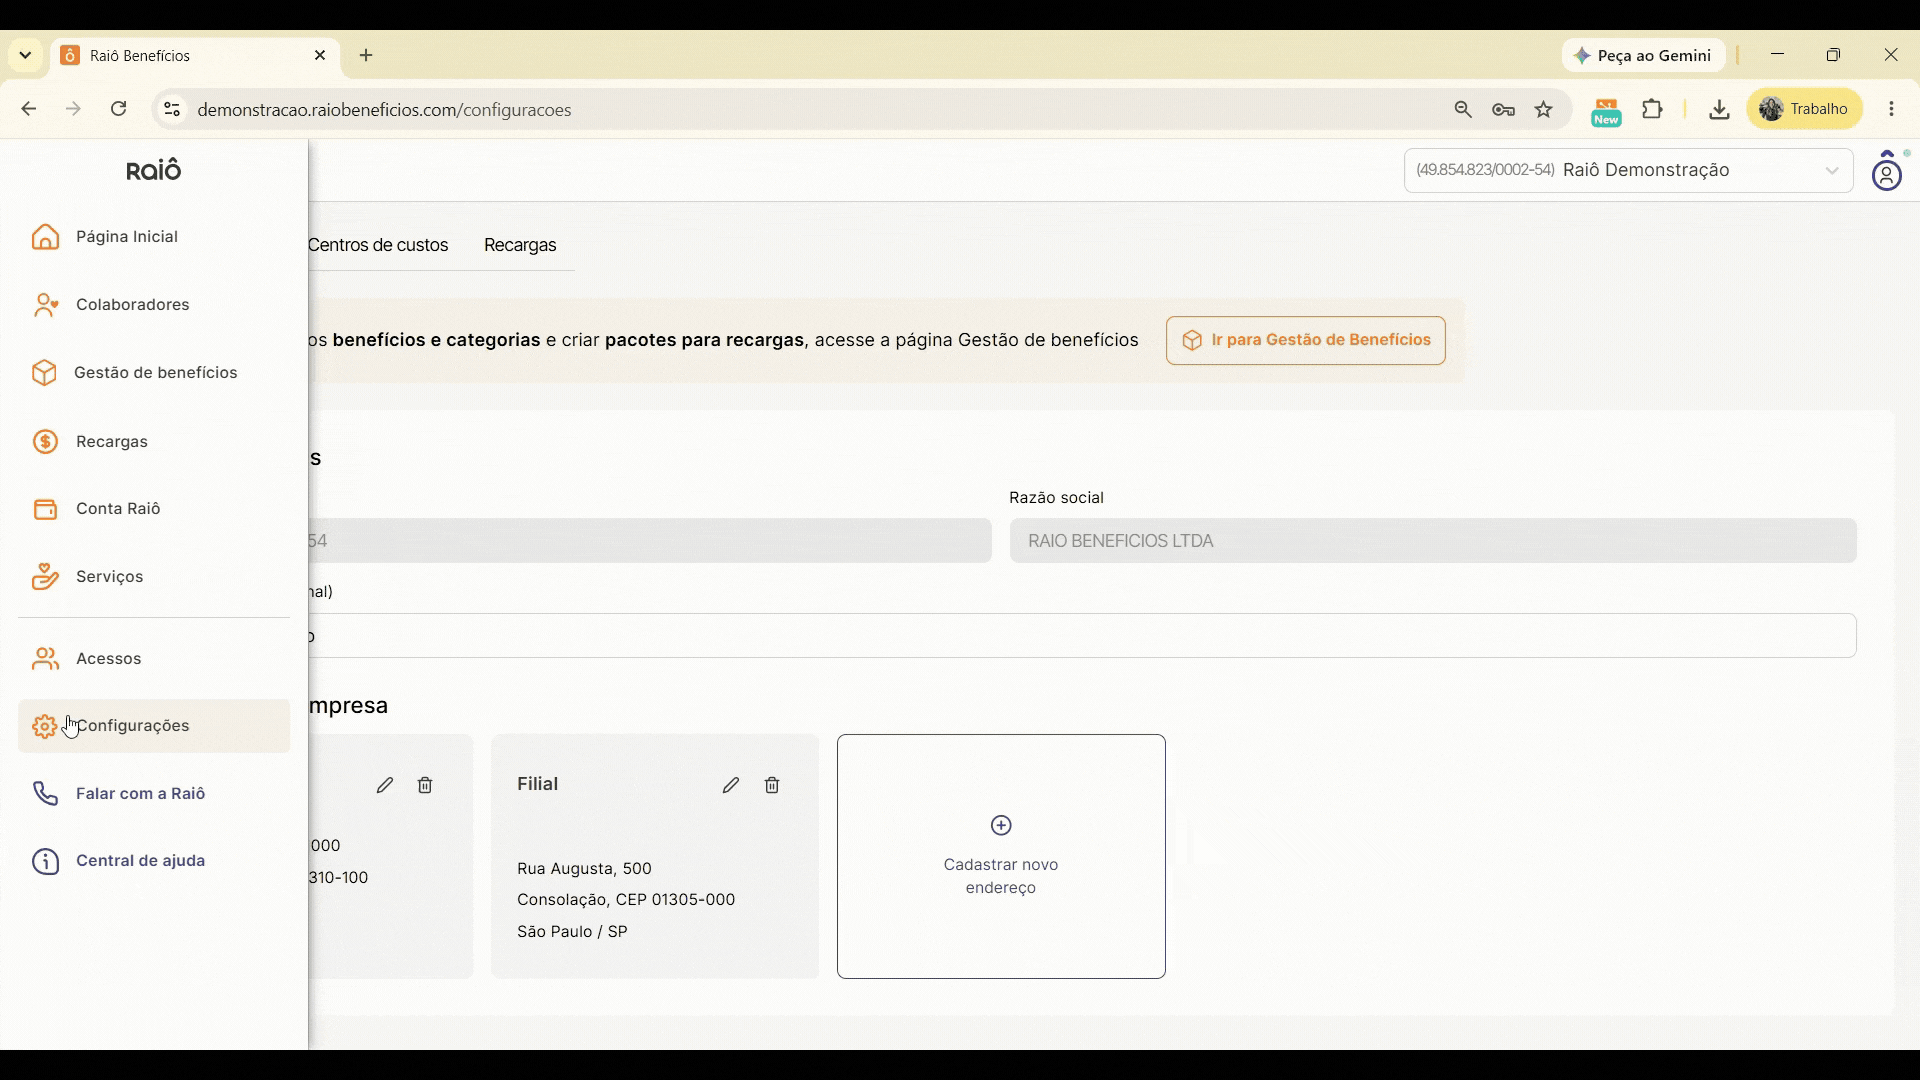
Task: Click the Razão social field
Action: pos(1433,541)
